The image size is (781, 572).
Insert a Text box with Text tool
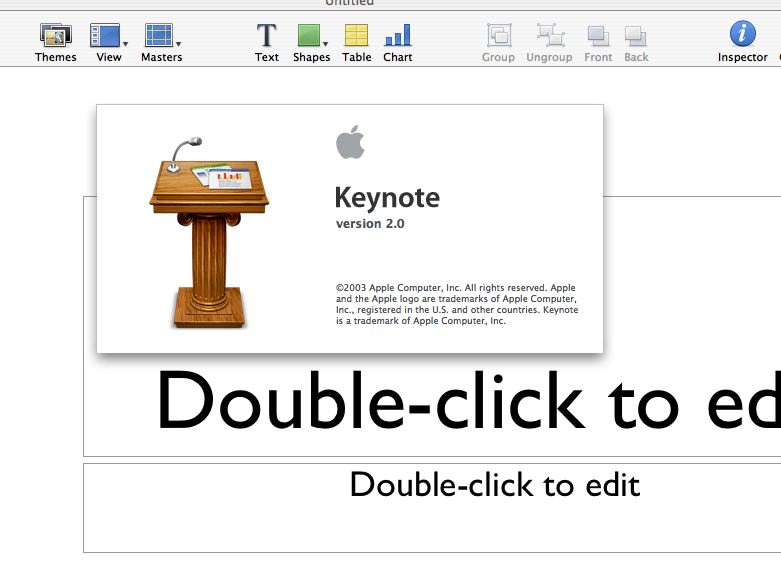[x=266, y=35]
